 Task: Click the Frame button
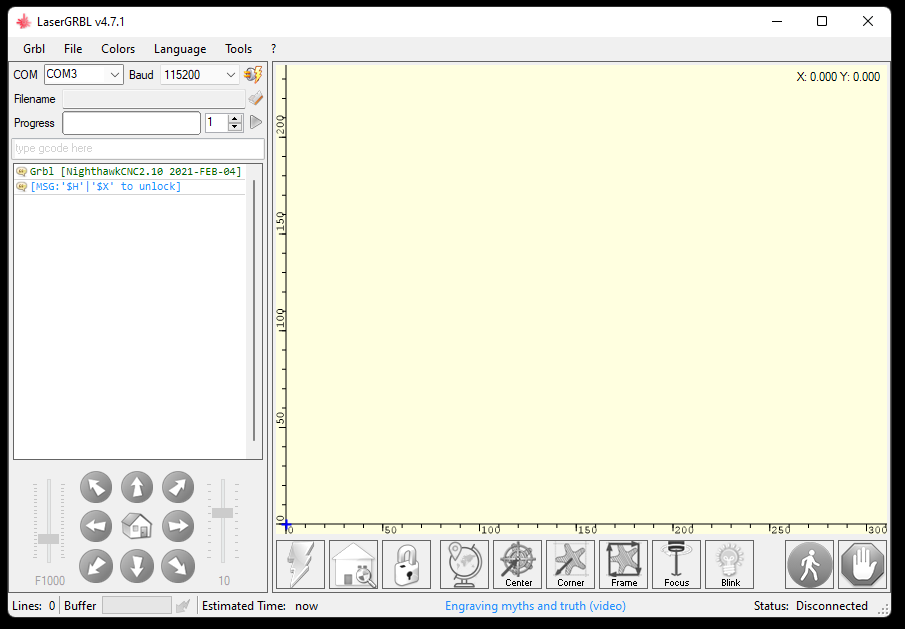(x=624, y=564)
